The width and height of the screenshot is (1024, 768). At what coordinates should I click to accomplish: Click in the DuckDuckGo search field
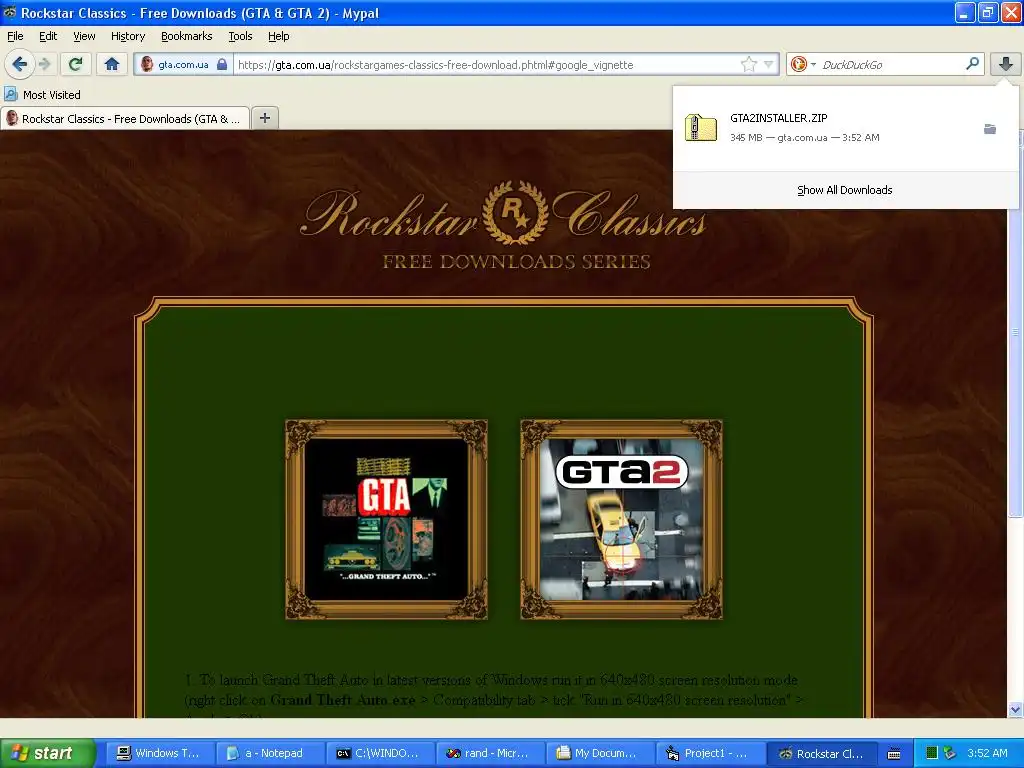point(891,65)
